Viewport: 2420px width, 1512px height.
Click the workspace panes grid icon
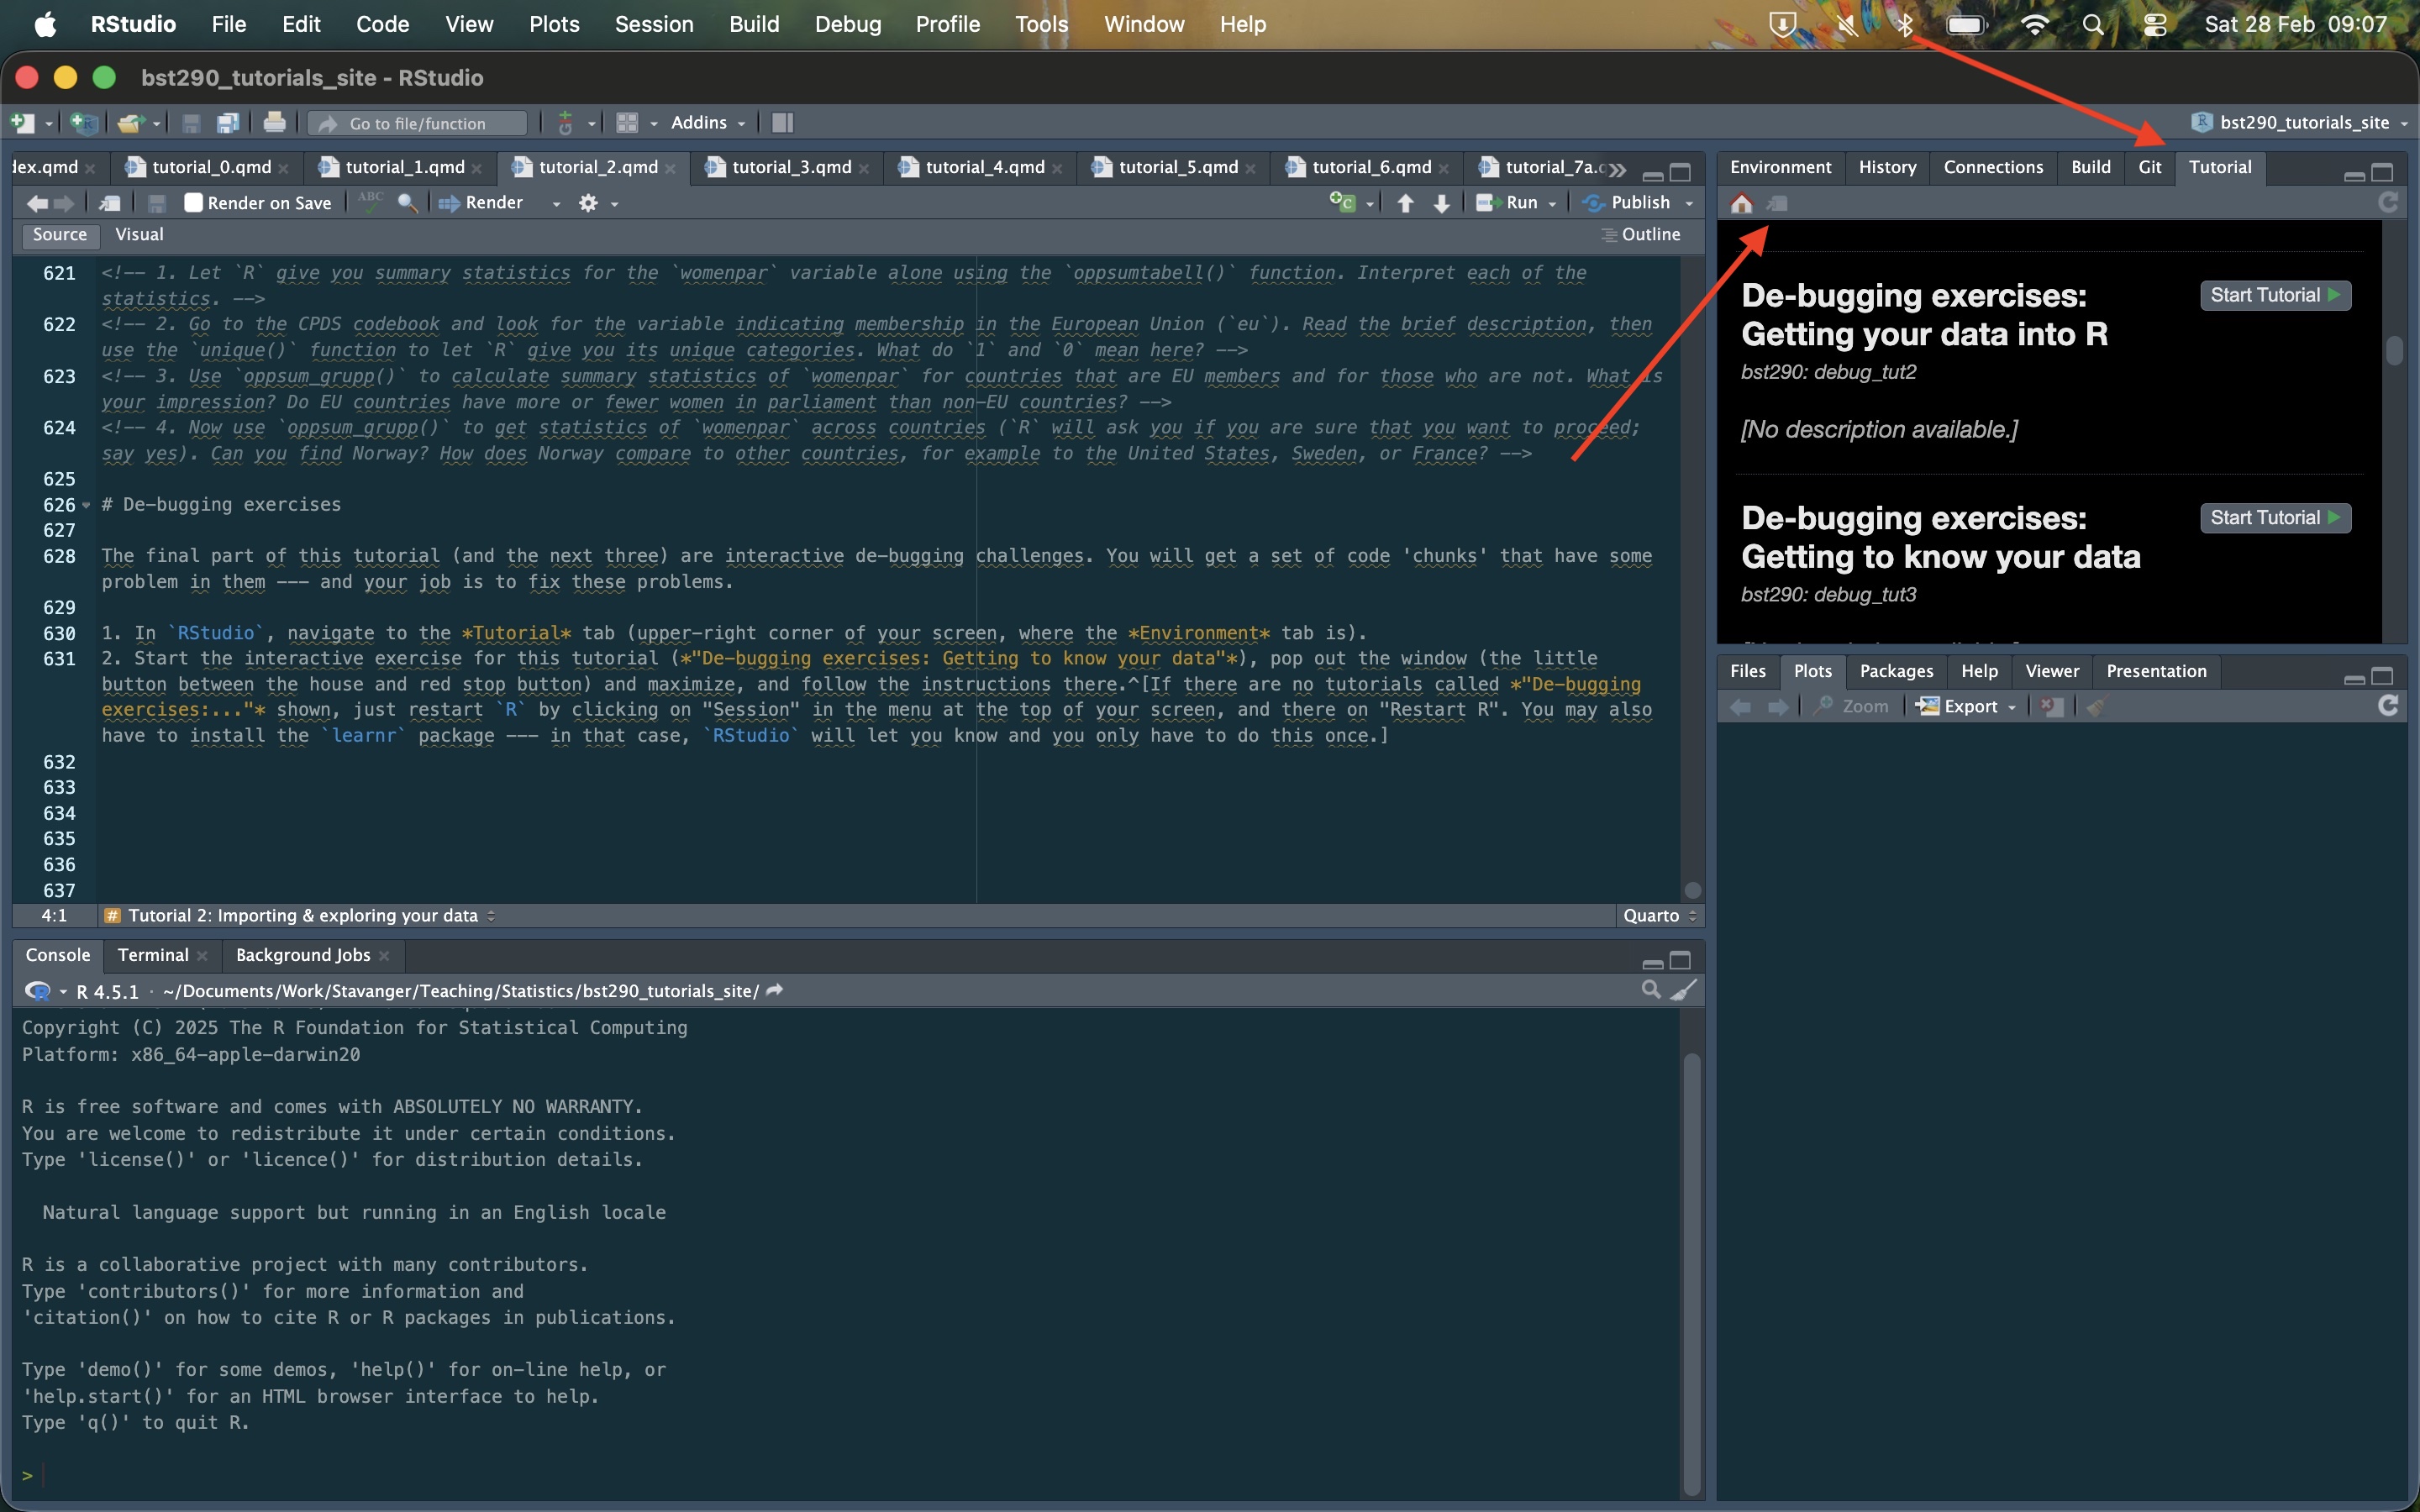[627, 123]
